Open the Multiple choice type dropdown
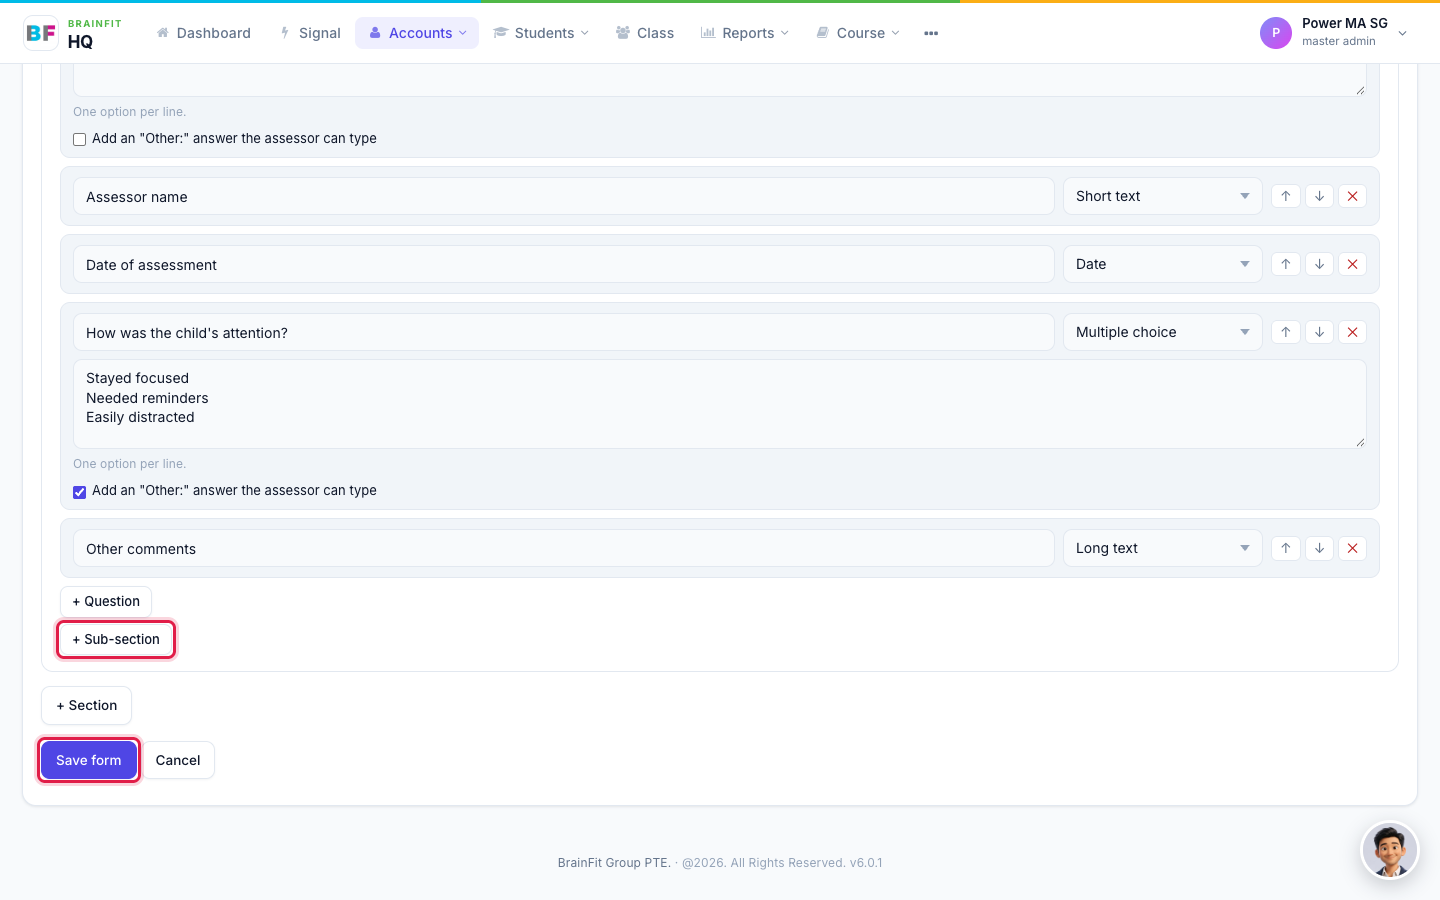The height and width of the screenshot is (900, 1440). 1162,332
